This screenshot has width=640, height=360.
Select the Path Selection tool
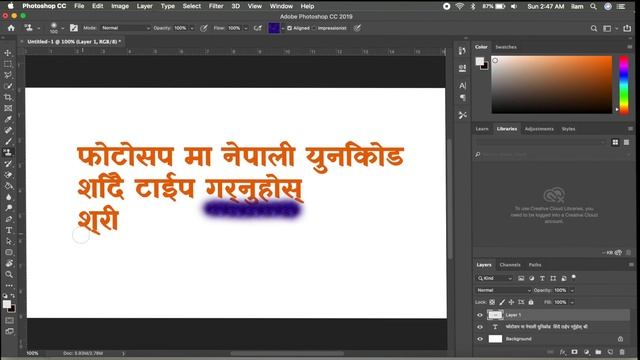(x=9, y=241)
